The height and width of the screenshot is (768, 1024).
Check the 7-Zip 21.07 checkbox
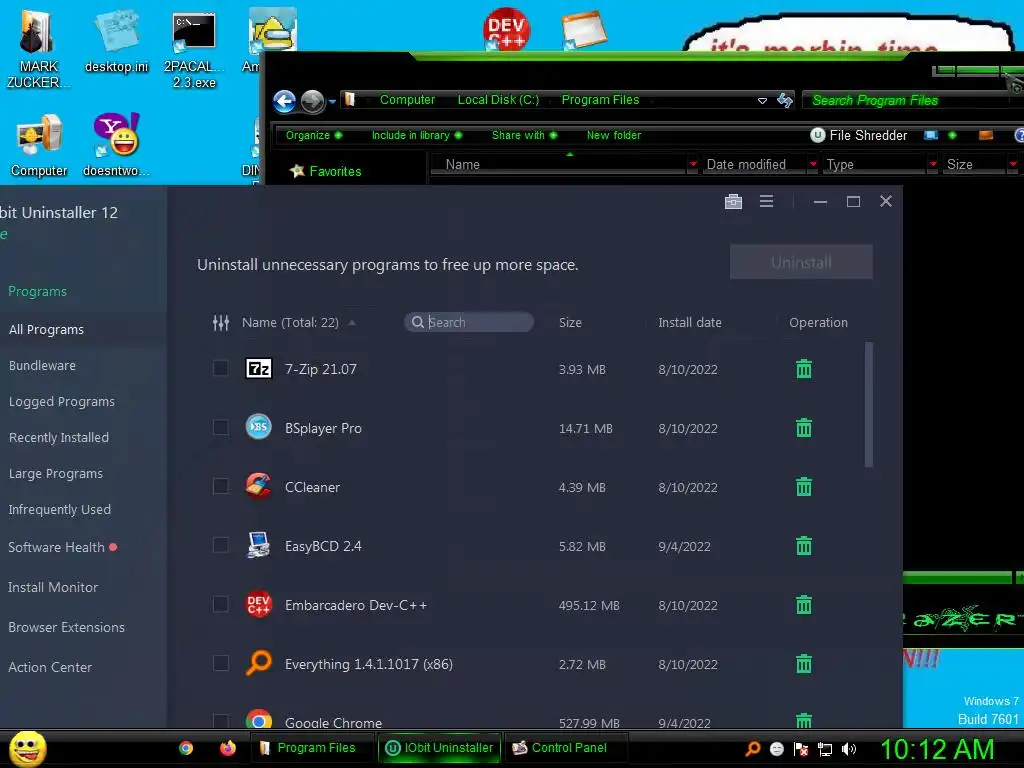pyautogui.click(x=221, y=368)
